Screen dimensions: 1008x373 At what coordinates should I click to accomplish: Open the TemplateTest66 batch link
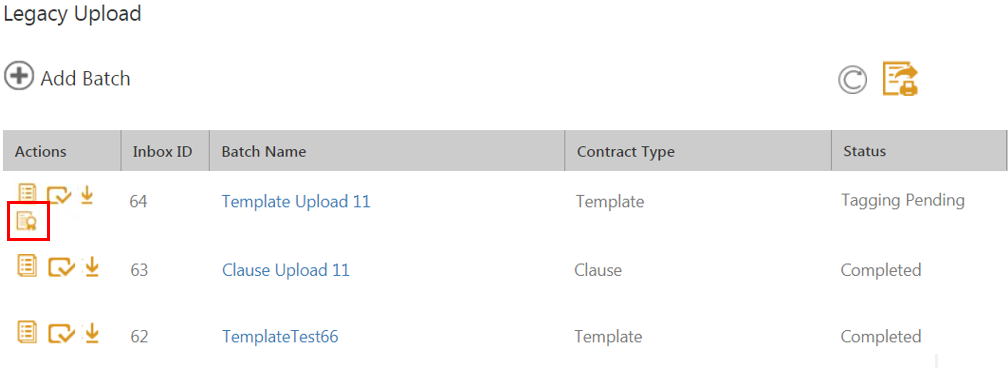[x=280, y=336]
